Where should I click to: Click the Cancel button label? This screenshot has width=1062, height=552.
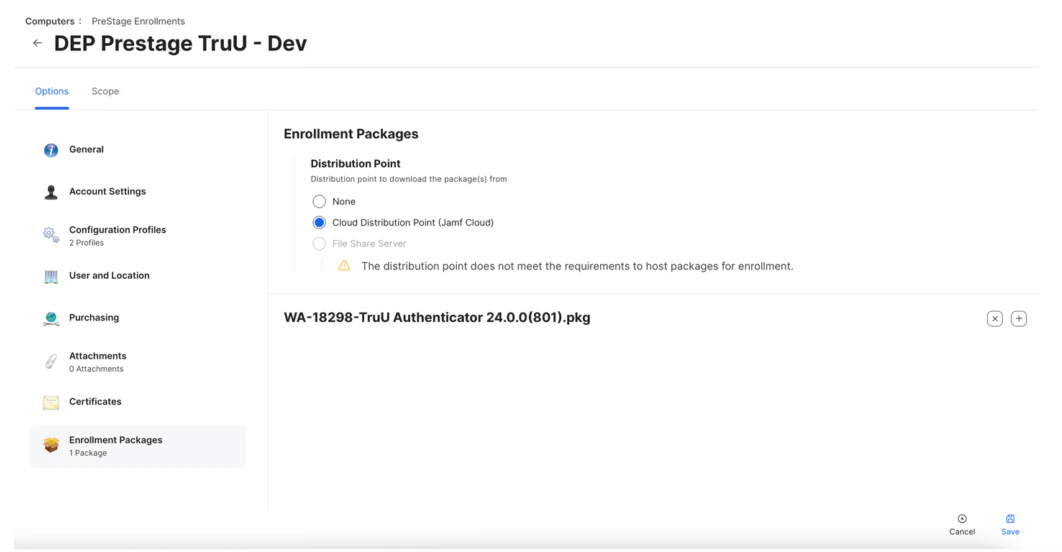(x=962, y=532)
